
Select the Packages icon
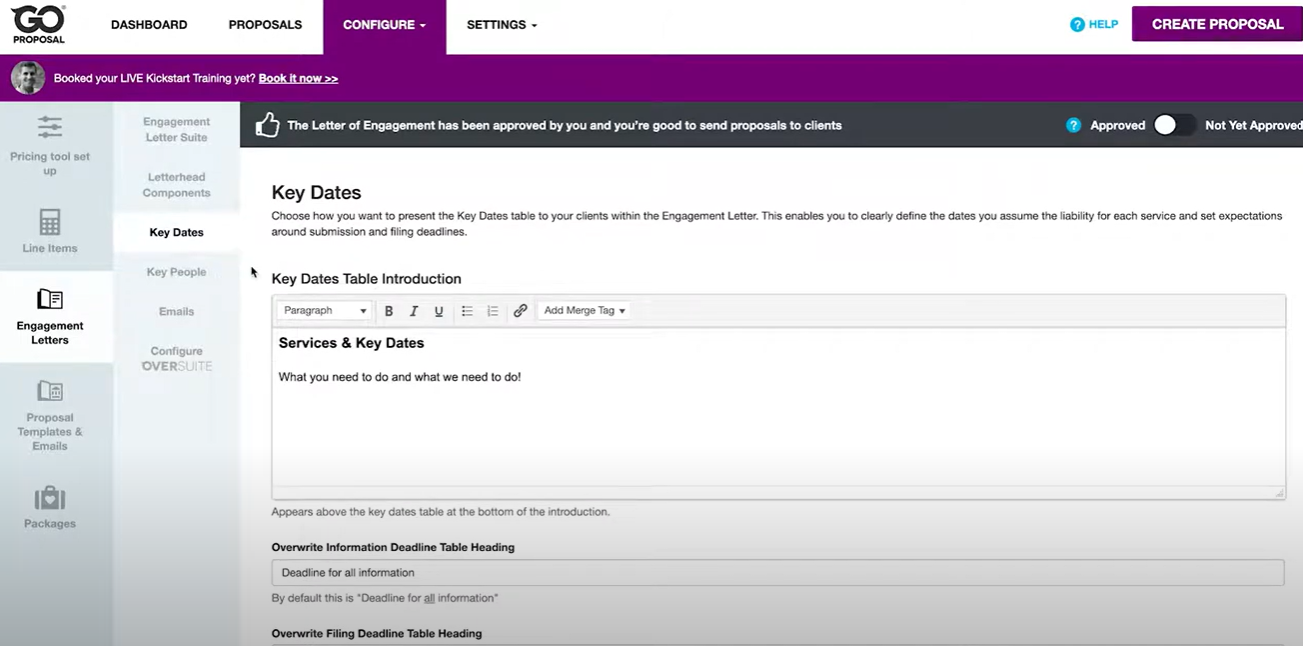pos(49,503)
